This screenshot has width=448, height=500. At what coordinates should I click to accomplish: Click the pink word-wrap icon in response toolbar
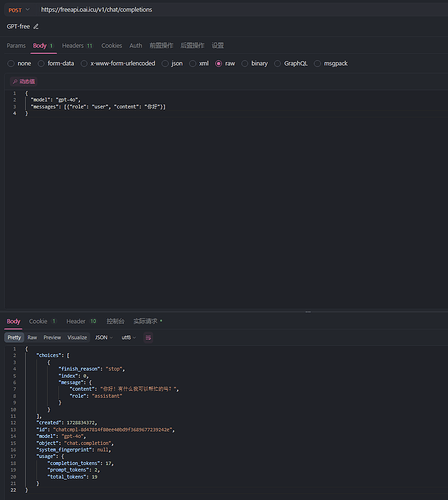pos(148,338)
